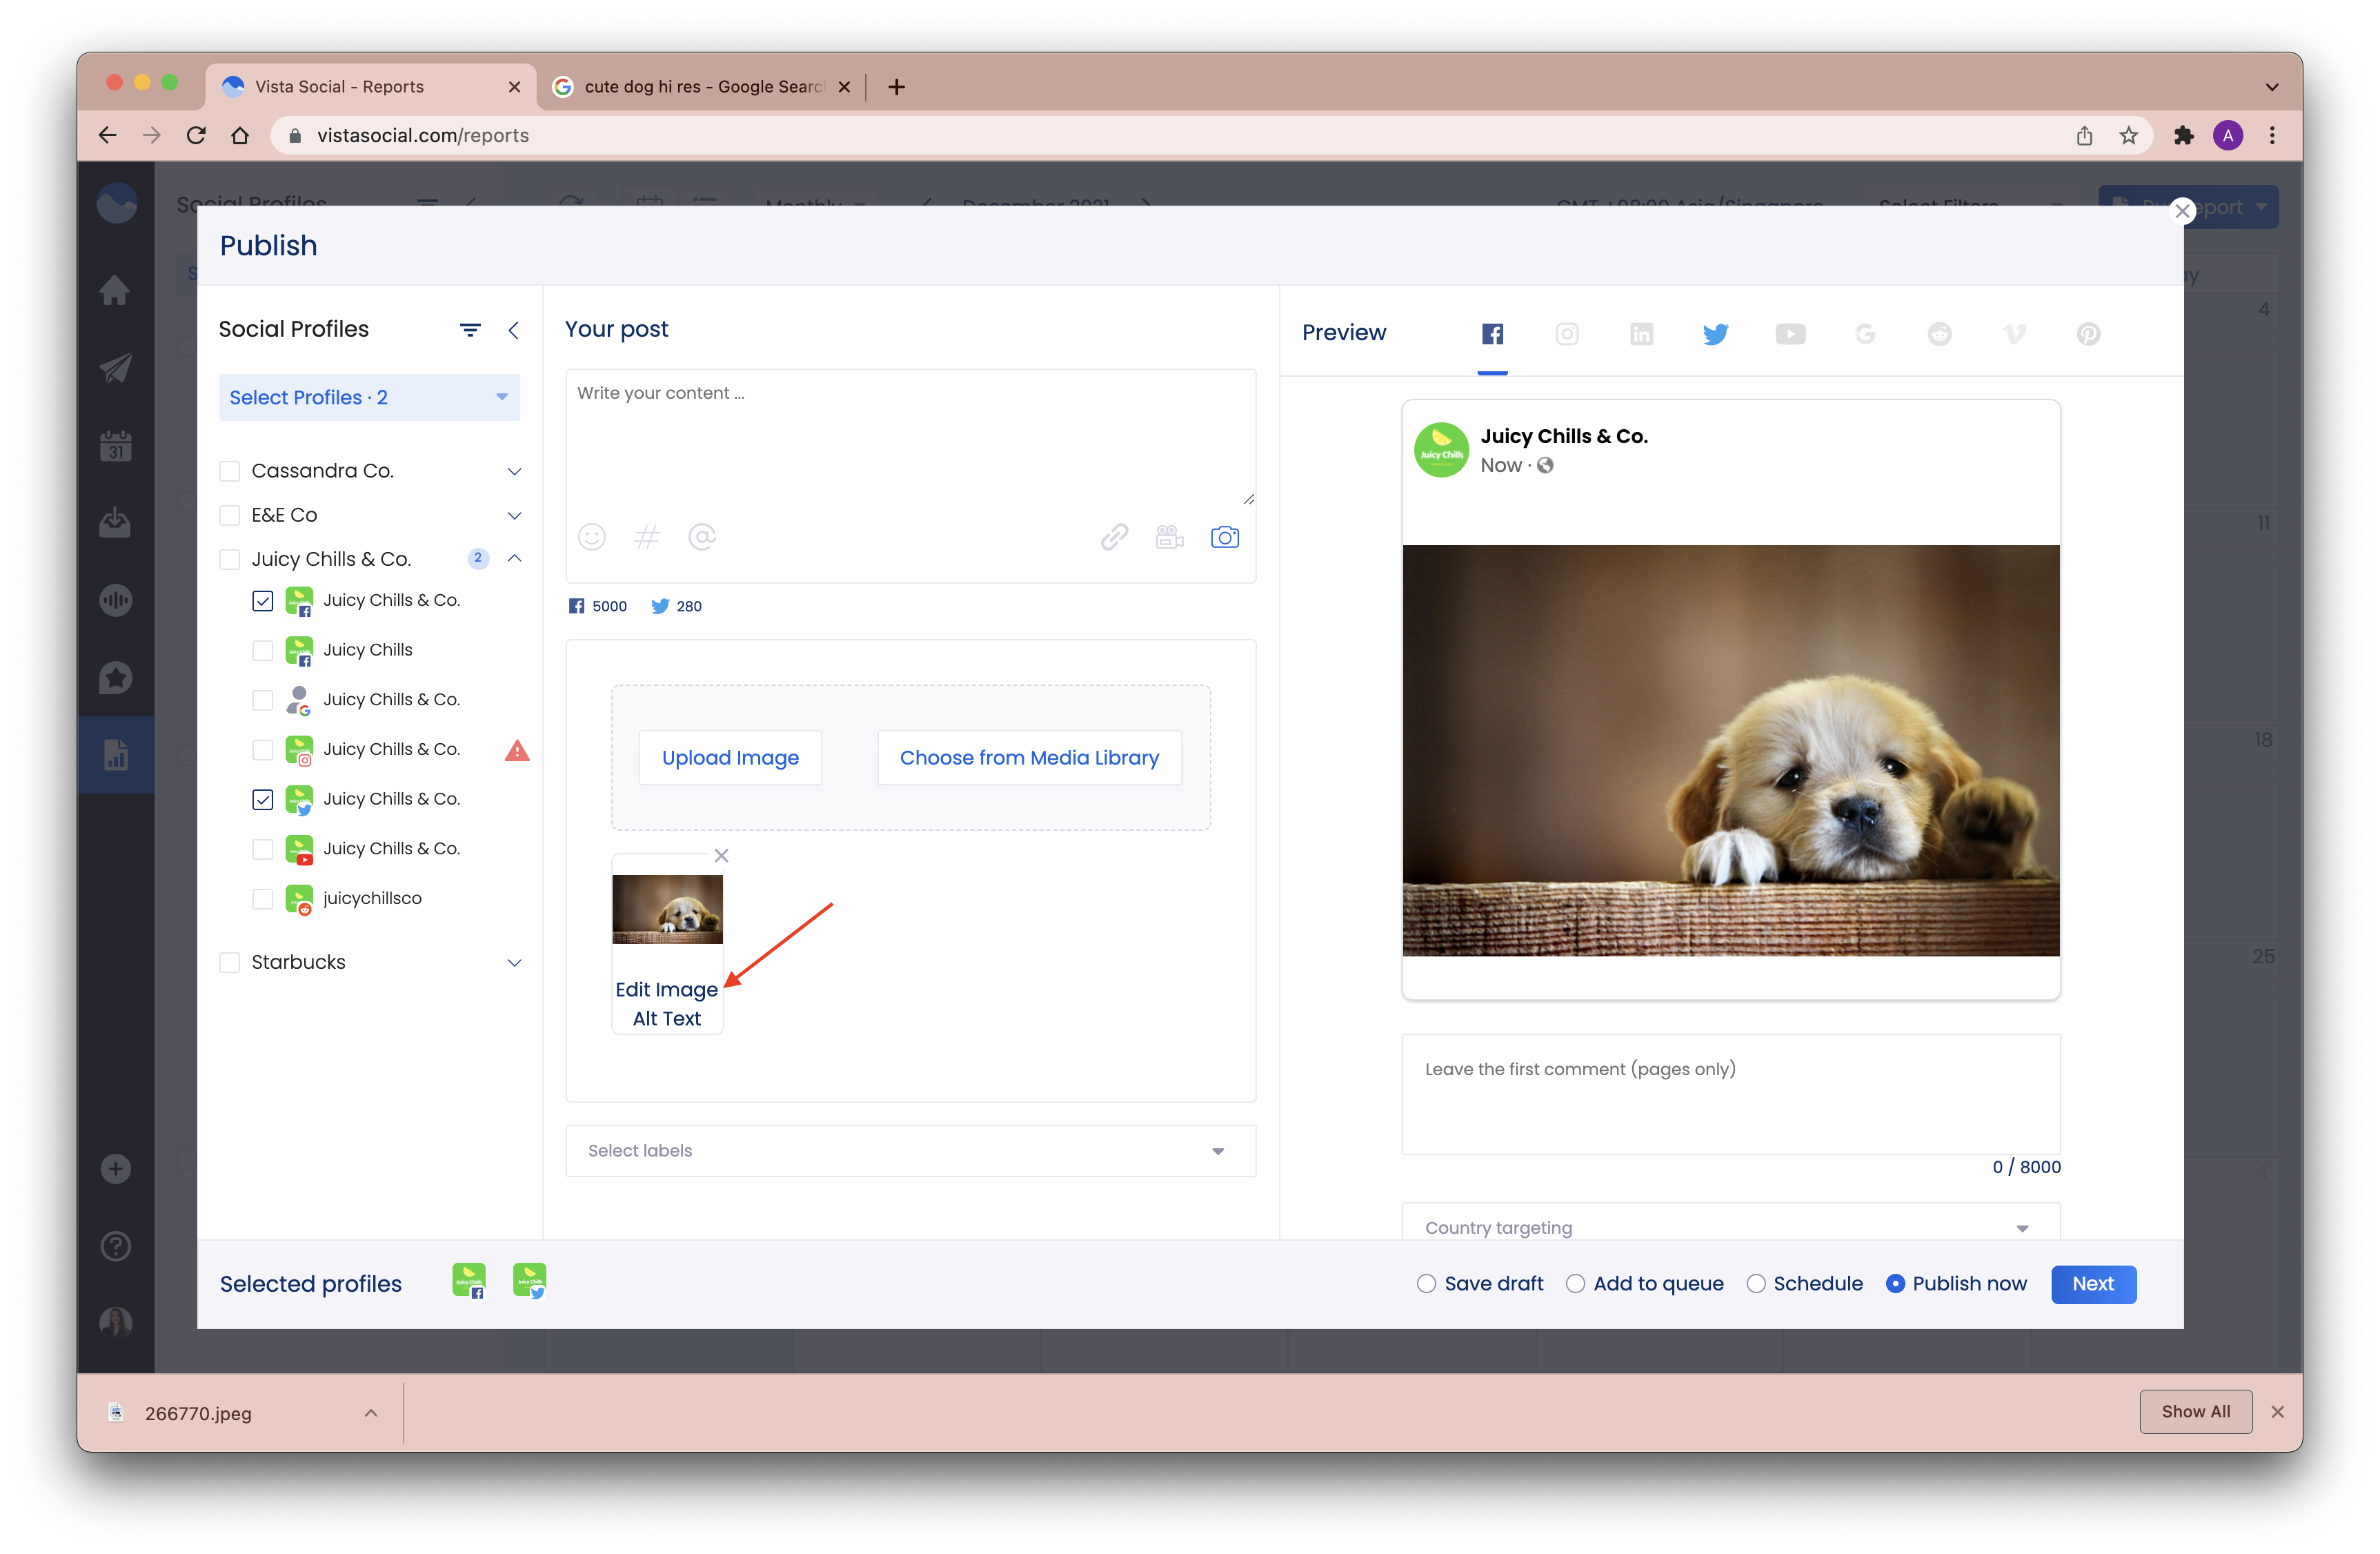Expand the Cassandra Co. group
The image size is (2380, 1554).
(514, 471)
